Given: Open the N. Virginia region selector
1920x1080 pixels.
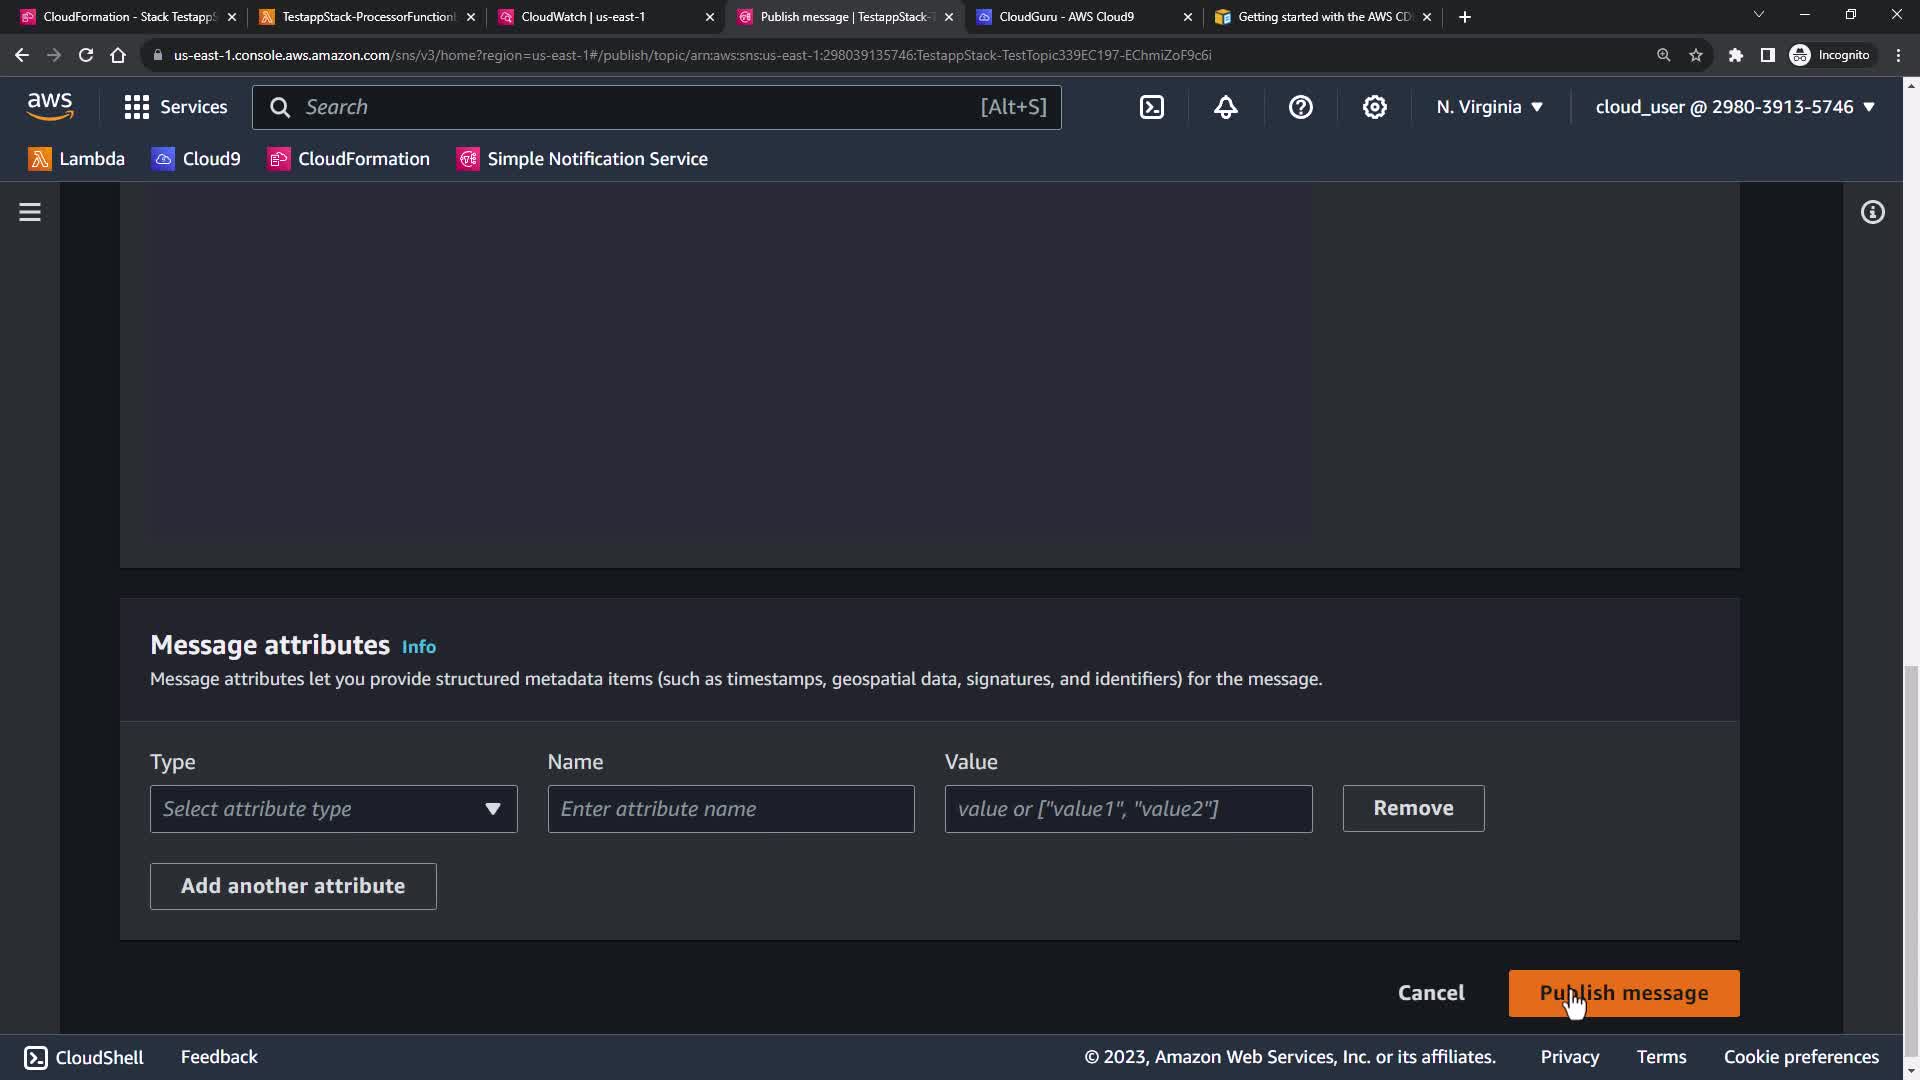Looking at the screenshot, I should point(1489,107).
